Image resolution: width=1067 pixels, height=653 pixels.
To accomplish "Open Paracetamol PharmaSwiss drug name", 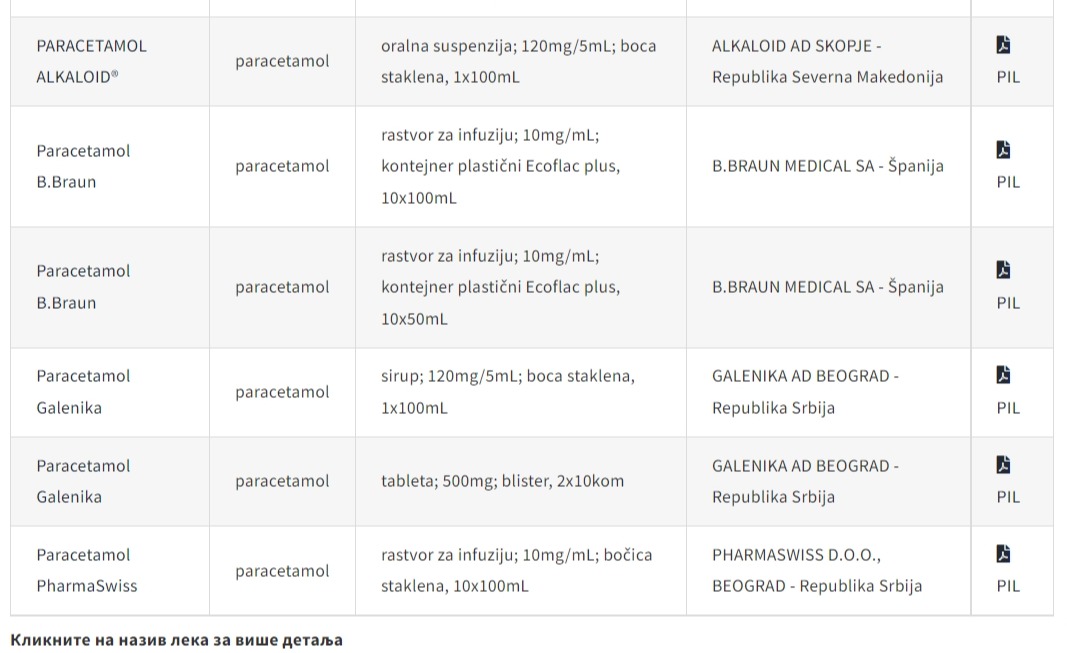I will [x=86, y=570].
